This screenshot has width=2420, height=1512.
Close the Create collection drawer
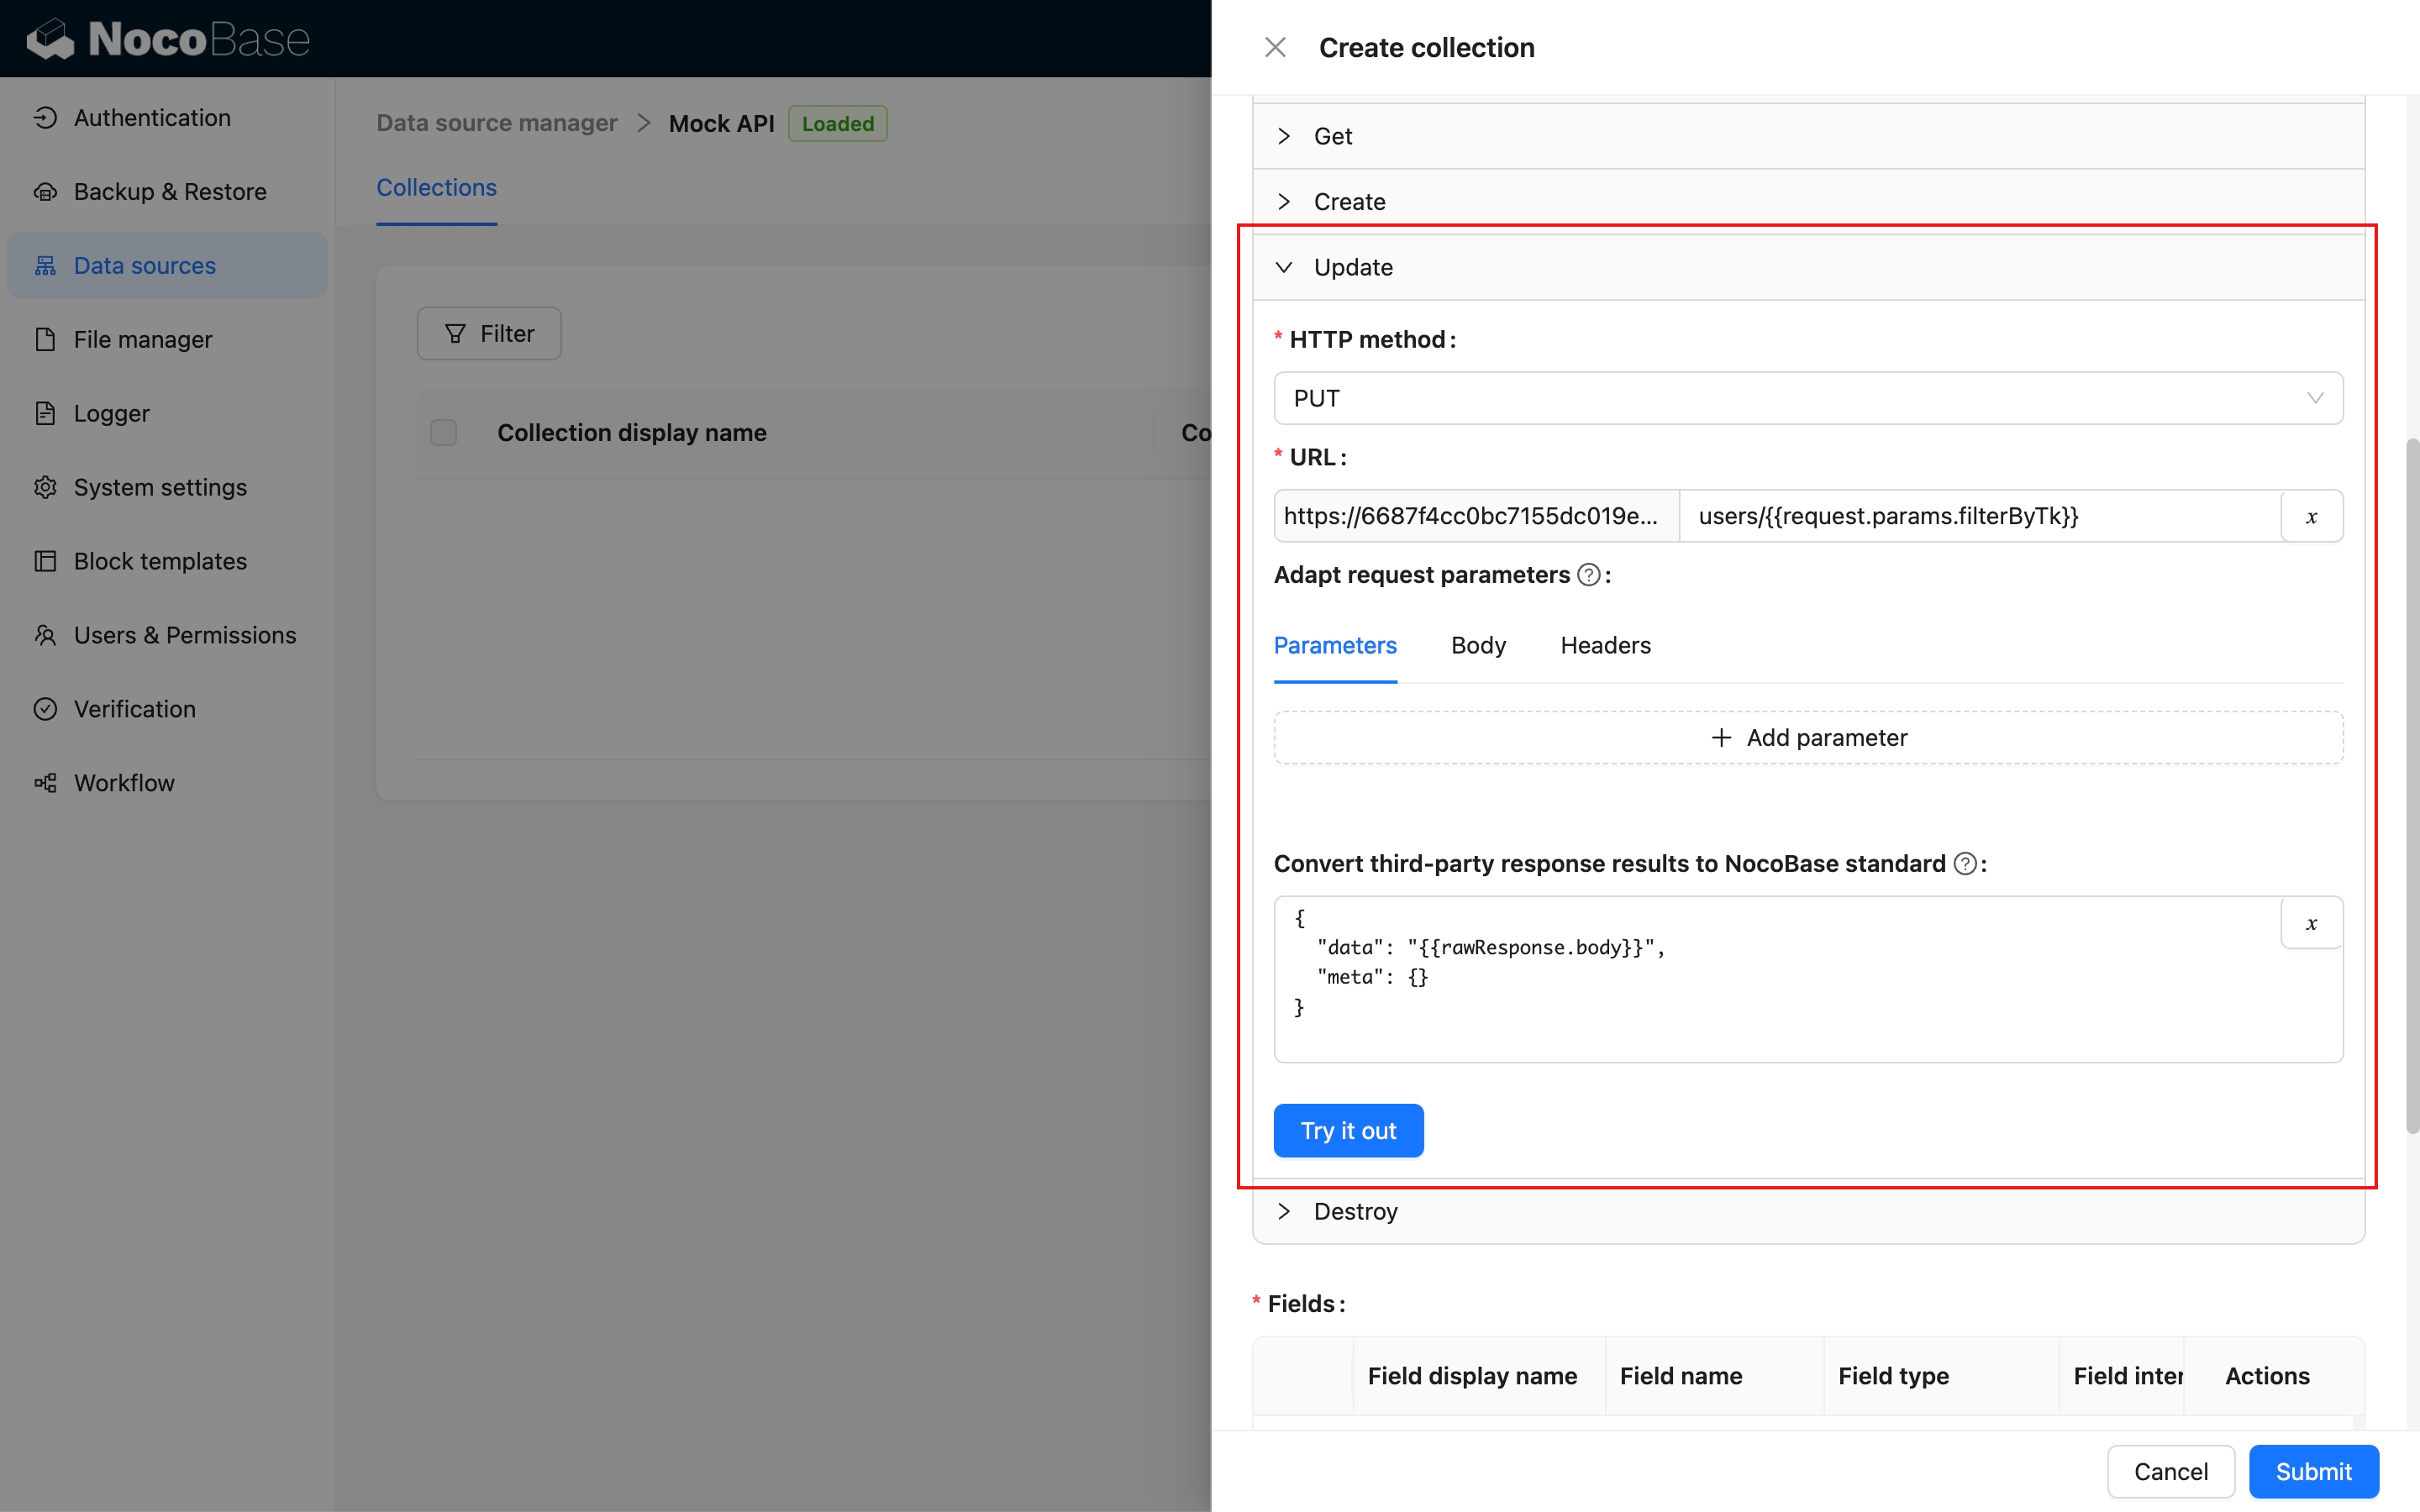[x=1275, y=47]
